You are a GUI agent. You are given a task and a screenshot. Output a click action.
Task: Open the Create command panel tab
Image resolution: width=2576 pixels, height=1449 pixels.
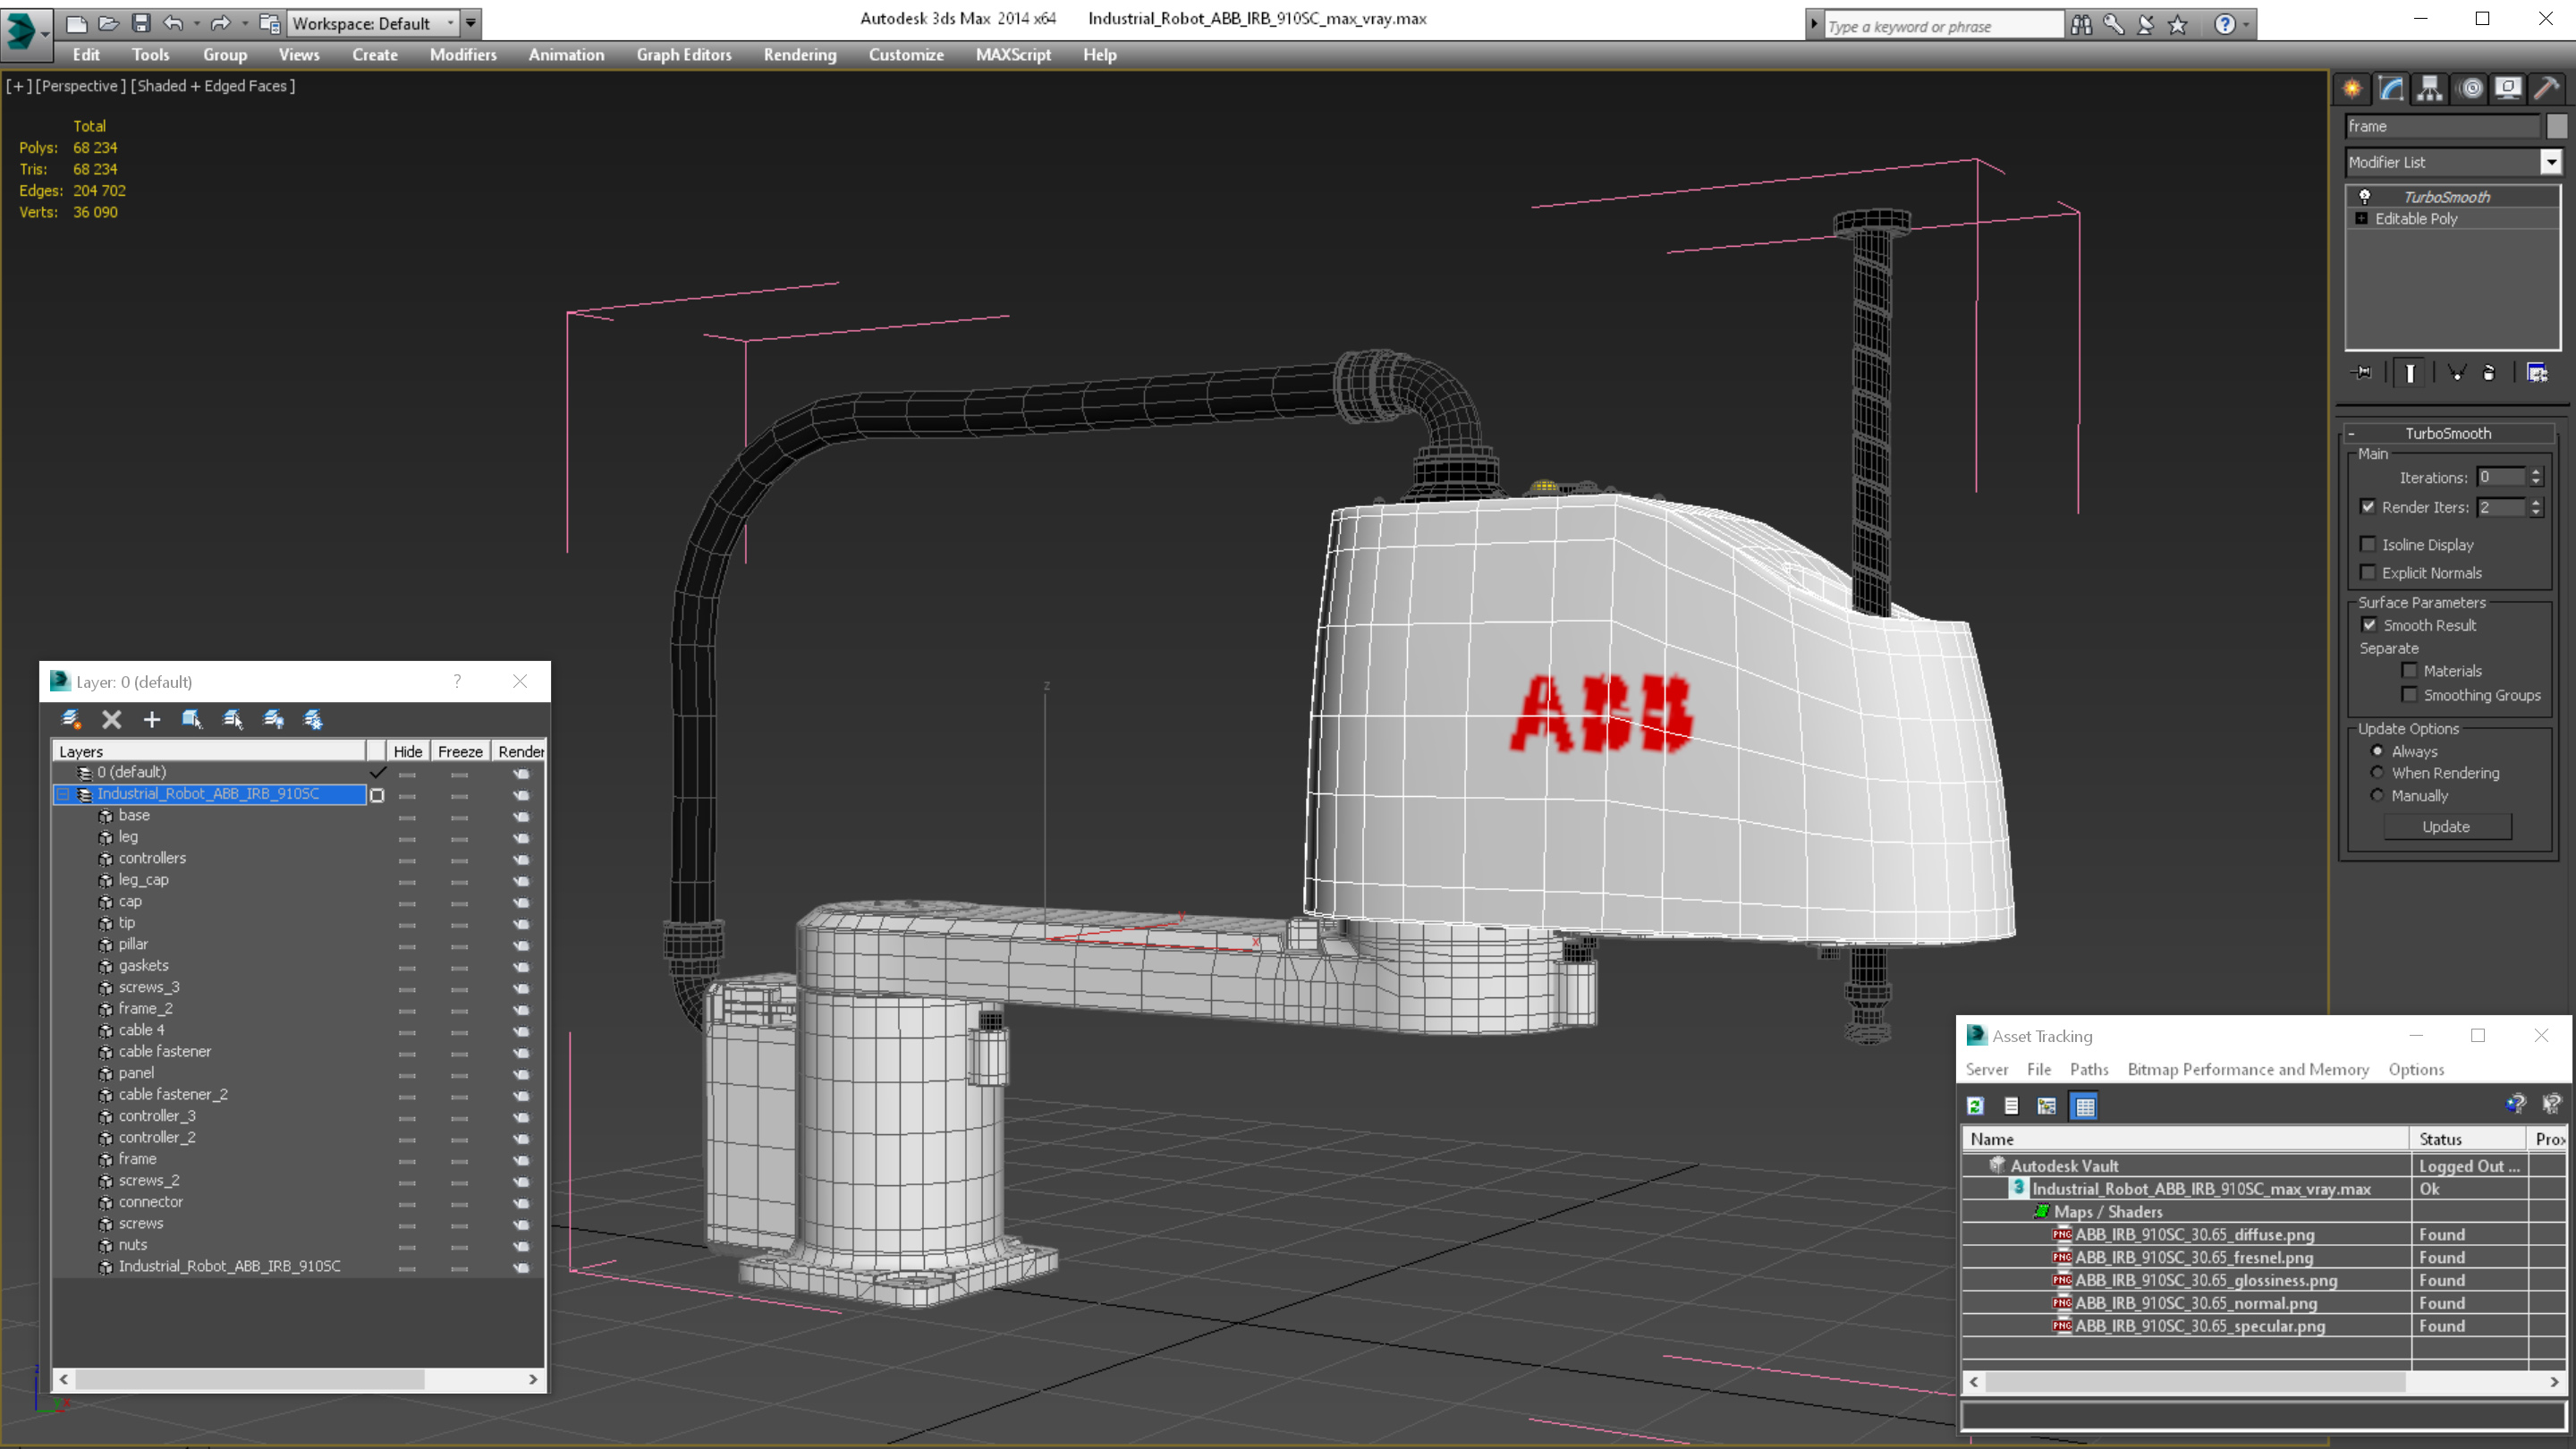(x=2352, y=89)
